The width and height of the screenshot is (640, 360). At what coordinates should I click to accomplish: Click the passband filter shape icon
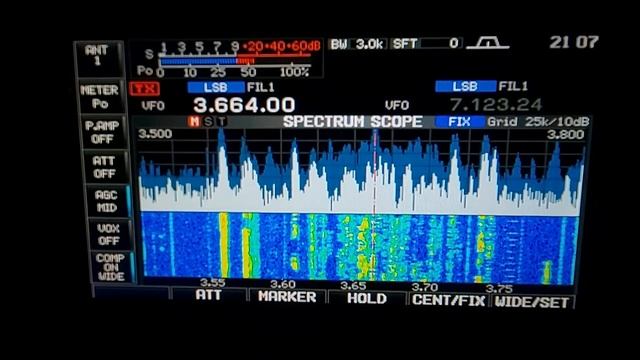488,43
